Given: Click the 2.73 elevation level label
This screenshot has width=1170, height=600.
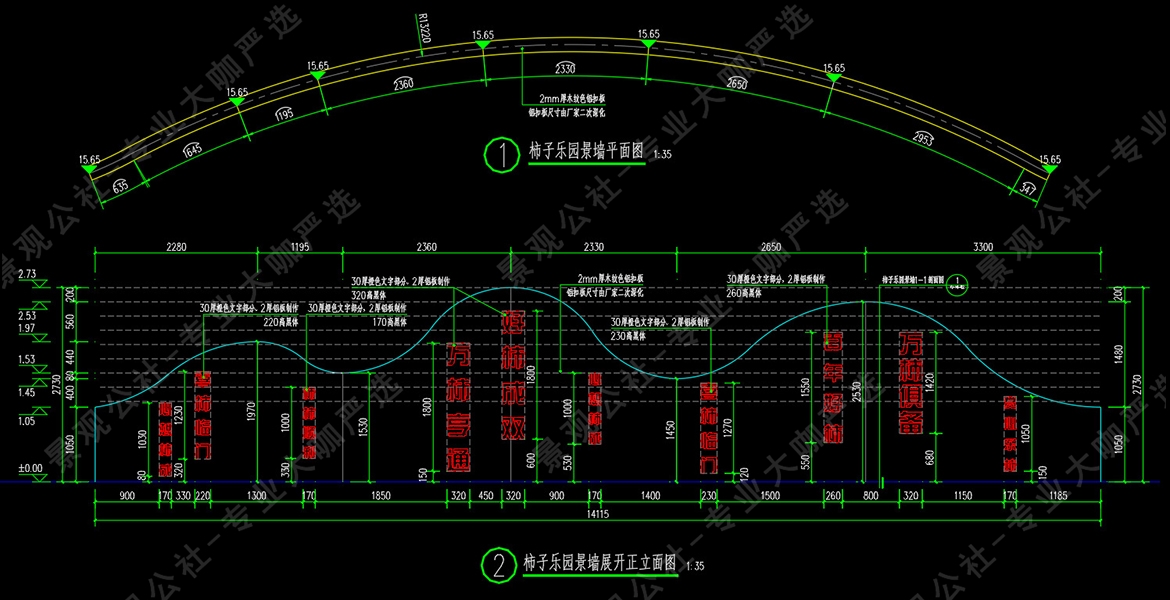Looking at the screenshot, I should click(x=27, y=274).
